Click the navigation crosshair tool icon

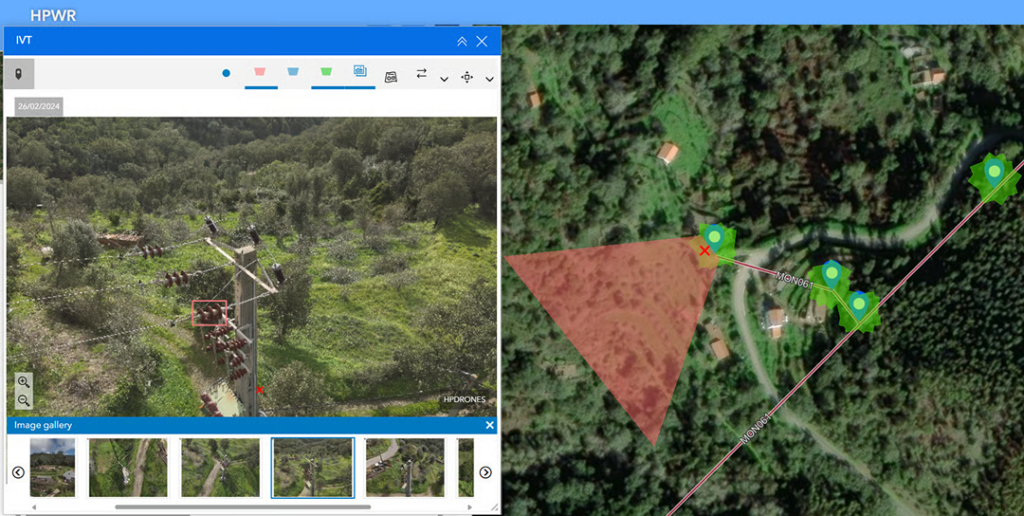click(x=467, y=76)
